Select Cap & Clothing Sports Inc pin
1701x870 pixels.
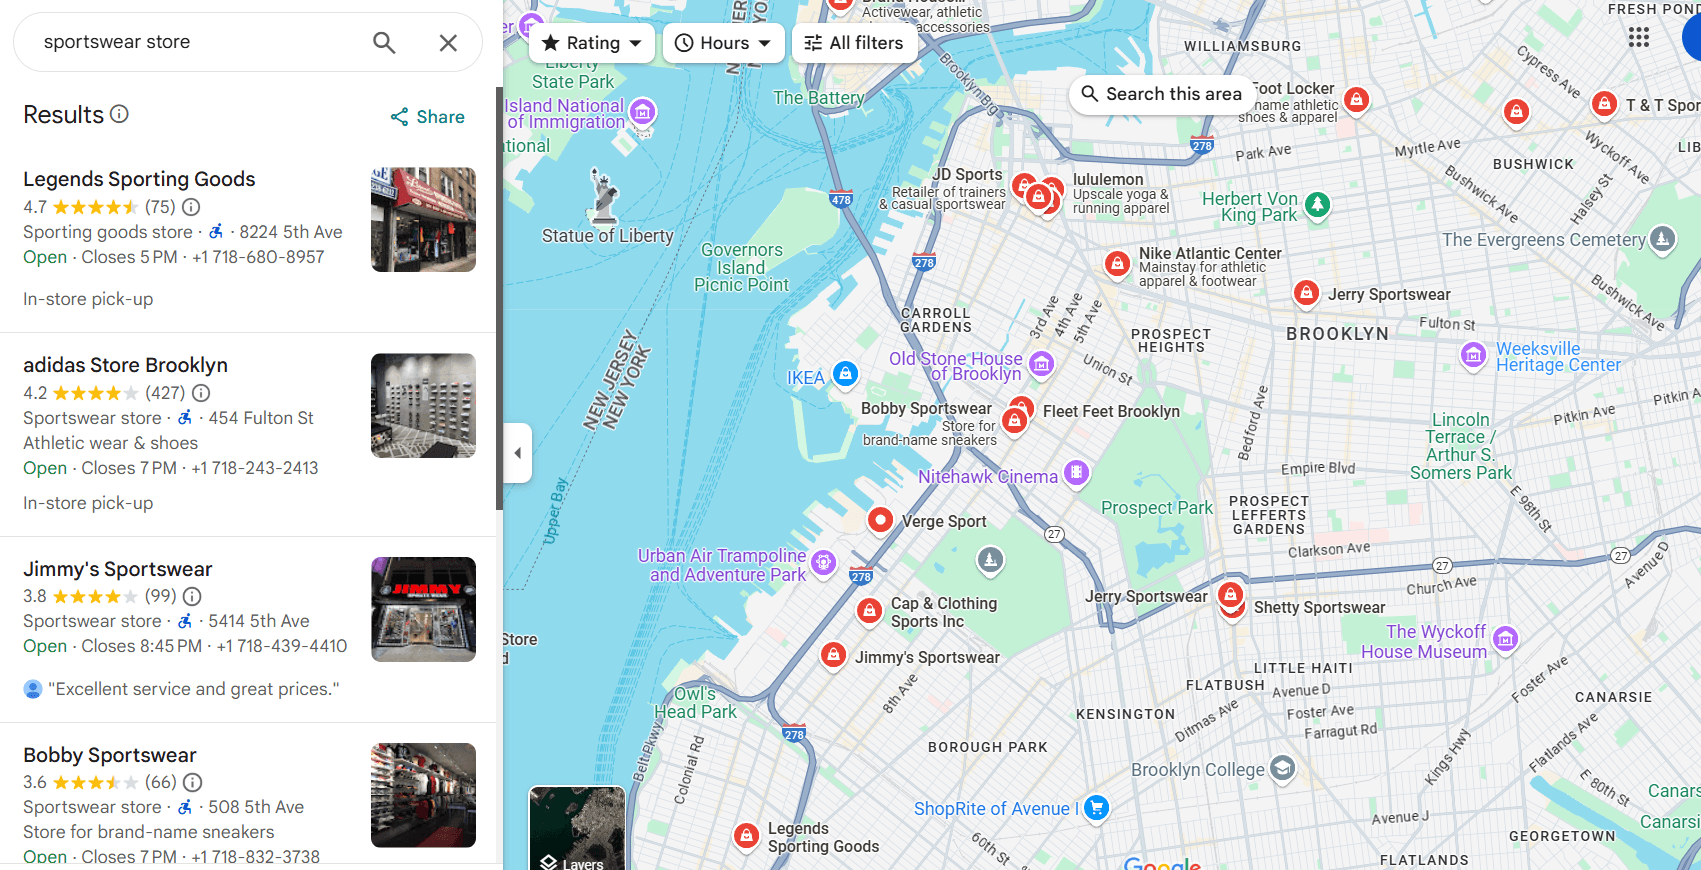click(869, 610)
